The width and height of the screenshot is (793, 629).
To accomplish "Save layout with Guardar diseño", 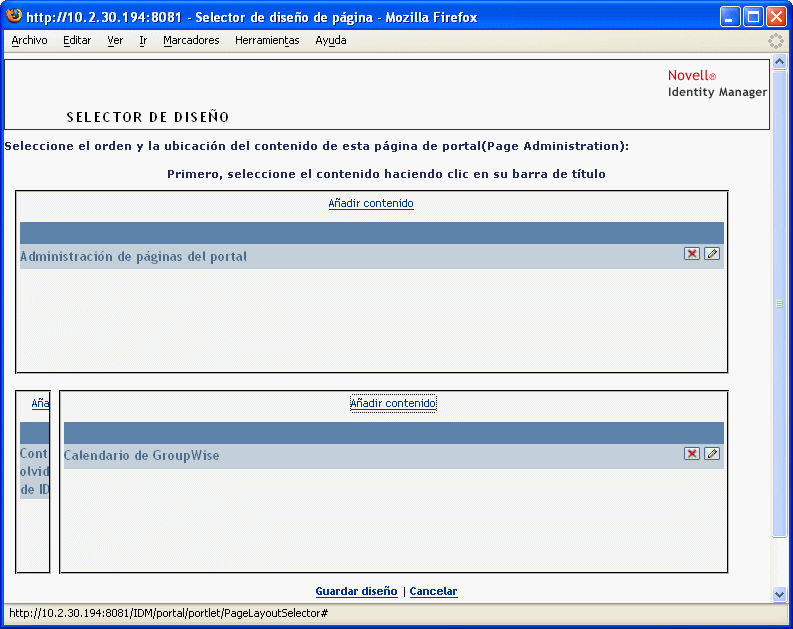I will click(356, 591).
